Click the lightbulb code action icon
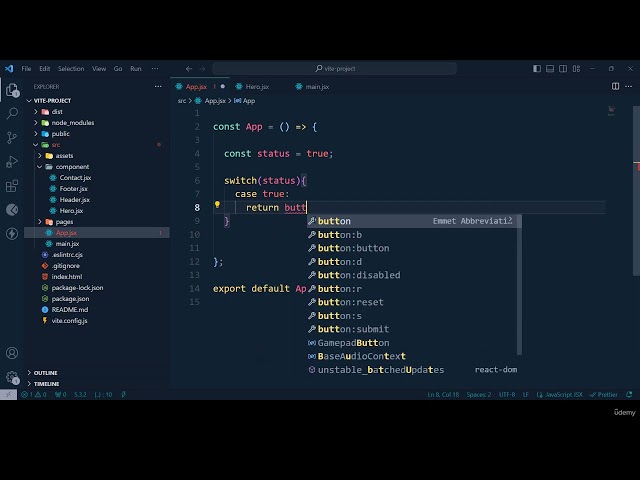The height and width of the screenshot is (480, 640). 217,204
